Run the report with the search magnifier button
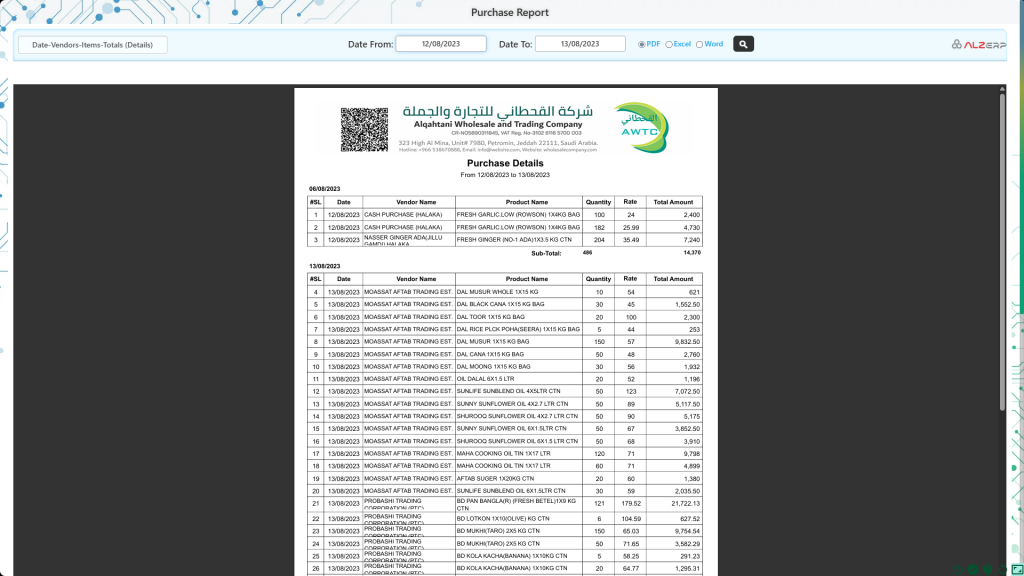Viewport: 1024px width, 576px height. 743,44
